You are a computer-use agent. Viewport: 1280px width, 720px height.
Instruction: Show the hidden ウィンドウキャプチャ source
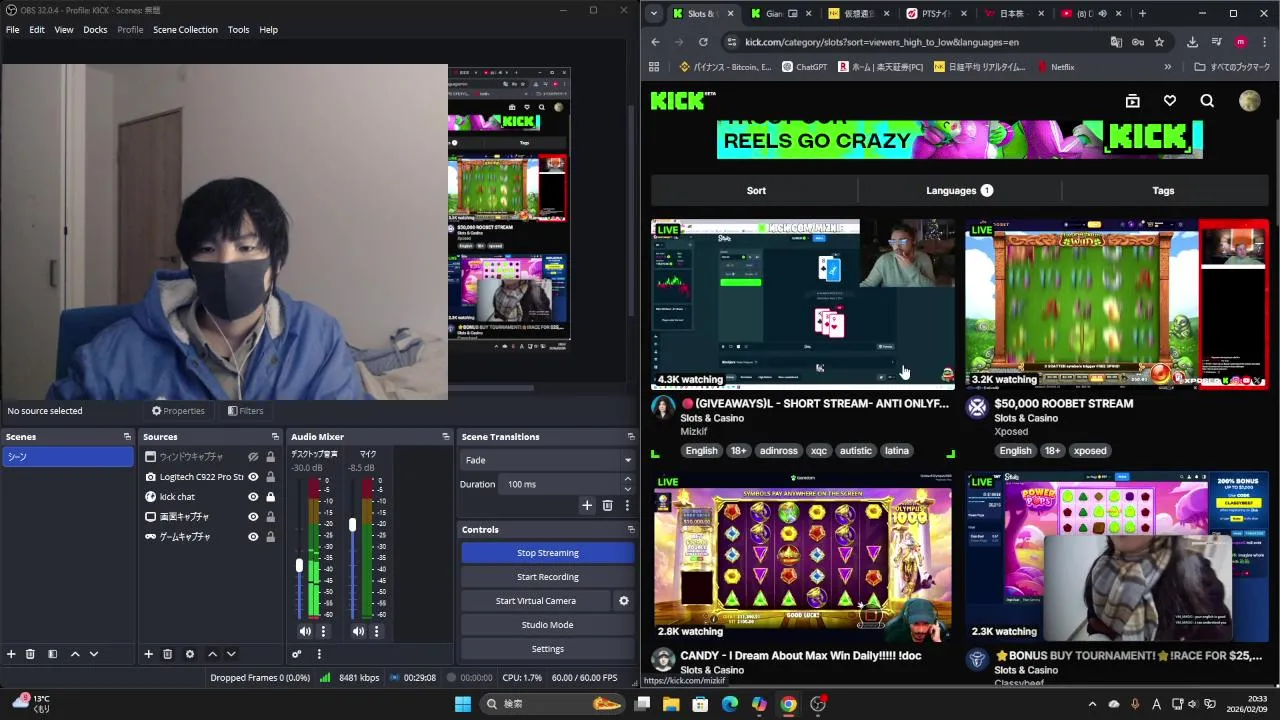pyautogui.click(x=253, y=457)
